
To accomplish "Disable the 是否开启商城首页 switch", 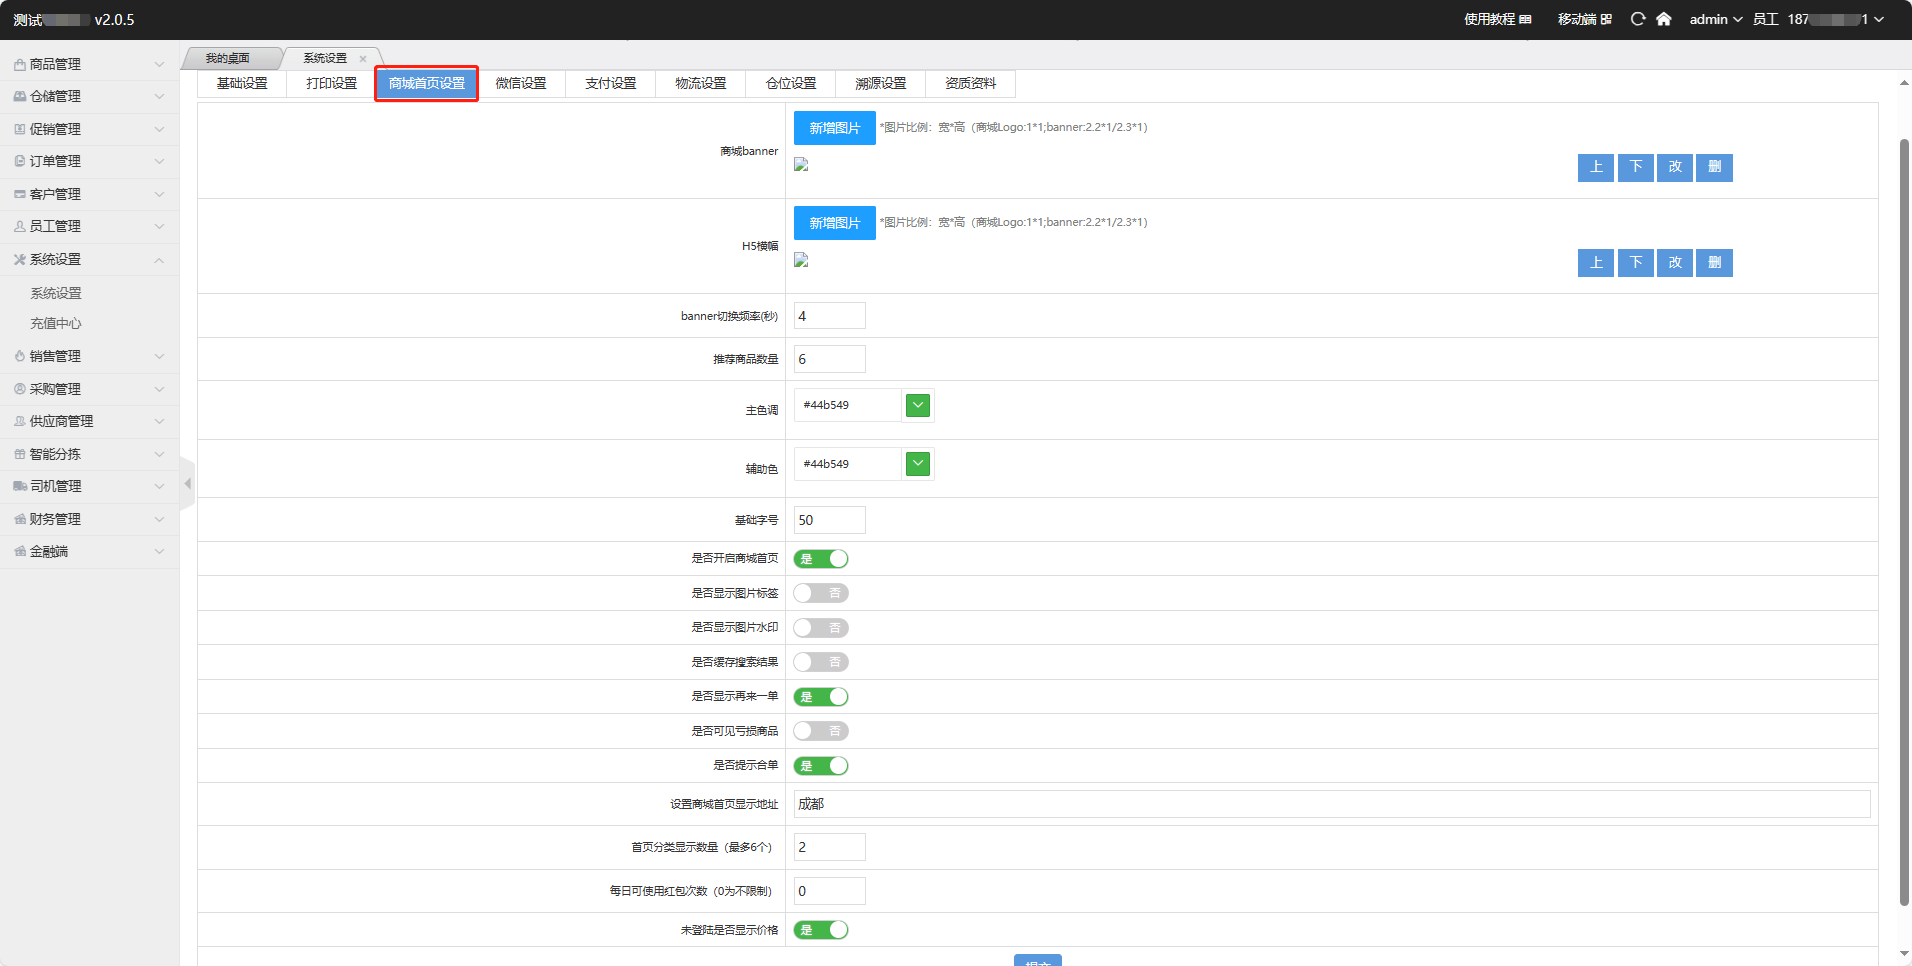I will [821, 559].
